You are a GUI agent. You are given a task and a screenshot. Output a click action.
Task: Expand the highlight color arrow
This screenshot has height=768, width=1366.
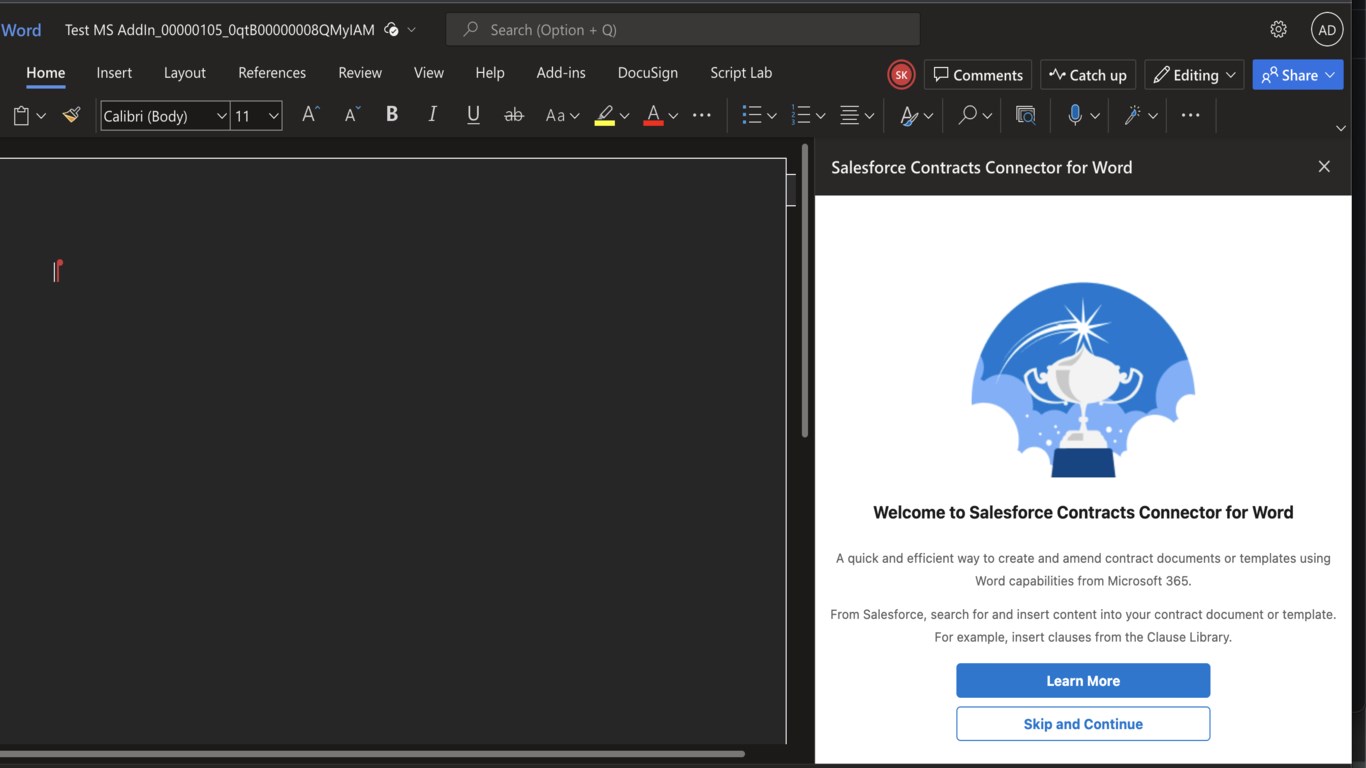pos(624,116)
